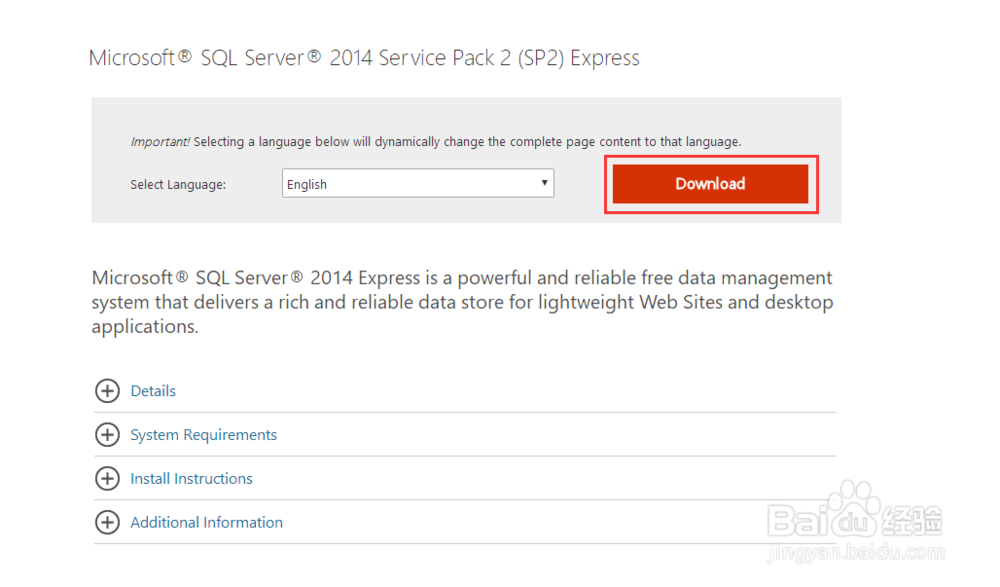Expand the System Requirements section
This screenshot has height=587, width=1000.
click(203, 435)
